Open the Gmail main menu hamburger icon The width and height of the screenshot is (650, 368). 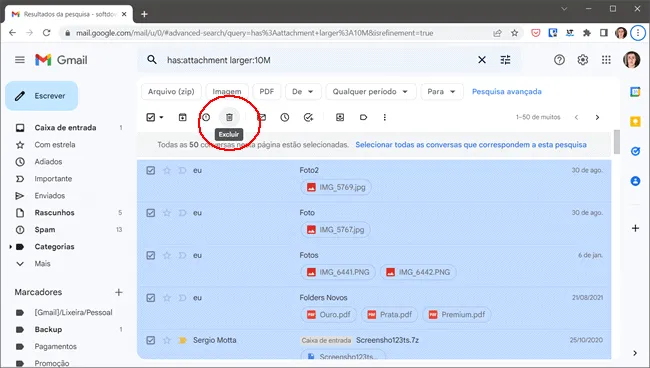[20, 60]
